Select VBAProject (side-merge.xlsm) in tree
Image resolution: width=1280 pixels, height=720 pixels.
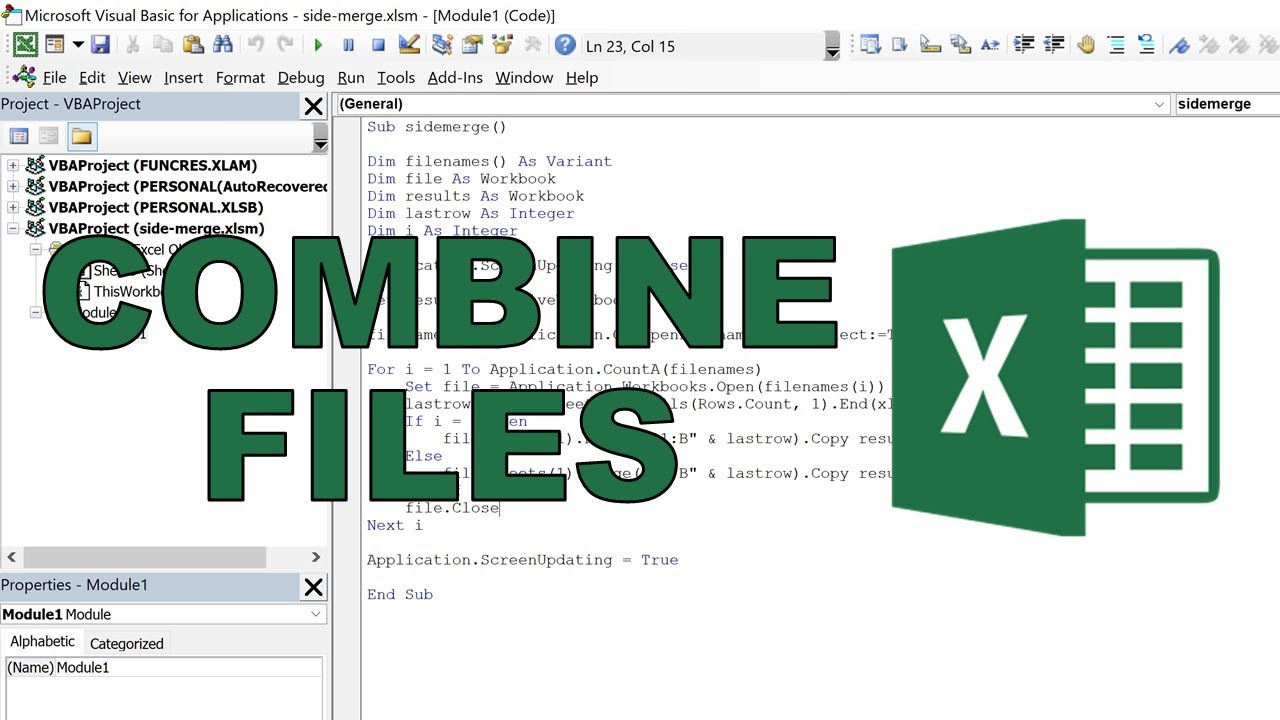[x=157, y=228]
